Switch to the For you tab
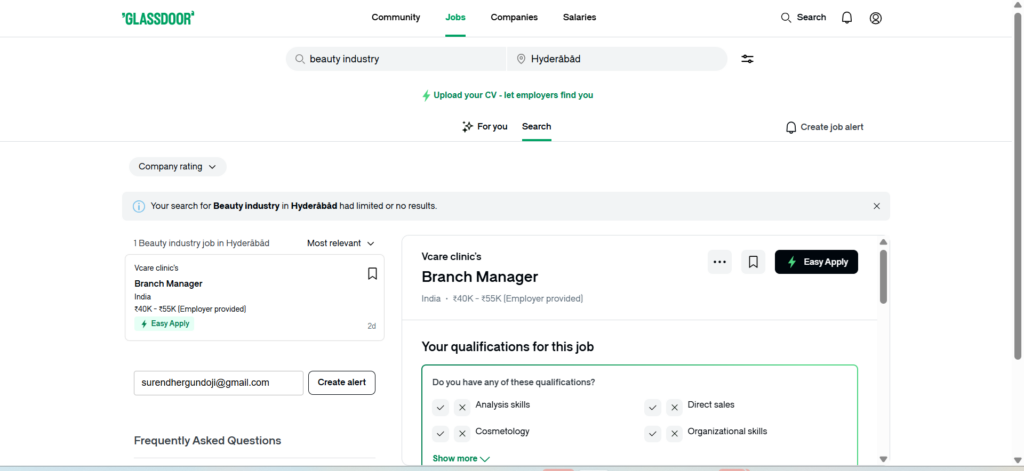The height and width of the screenshot is (471, 1024). coord(484,127)
